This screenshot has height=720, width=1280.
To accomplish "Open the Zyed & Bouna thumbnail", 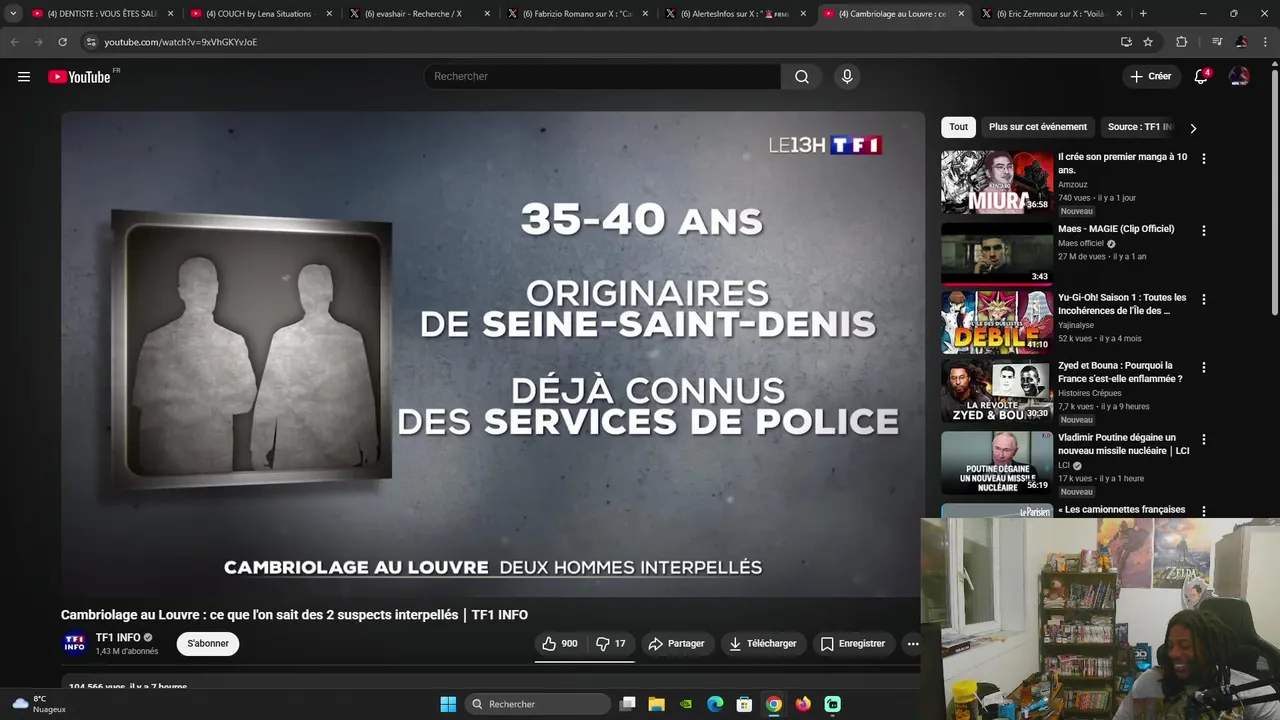I will [997, 391].
